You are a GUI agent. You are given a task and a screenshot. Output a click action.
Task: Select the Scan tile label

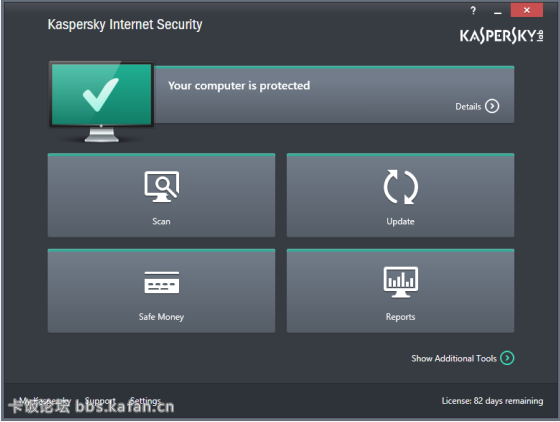[x=161, y=221]
